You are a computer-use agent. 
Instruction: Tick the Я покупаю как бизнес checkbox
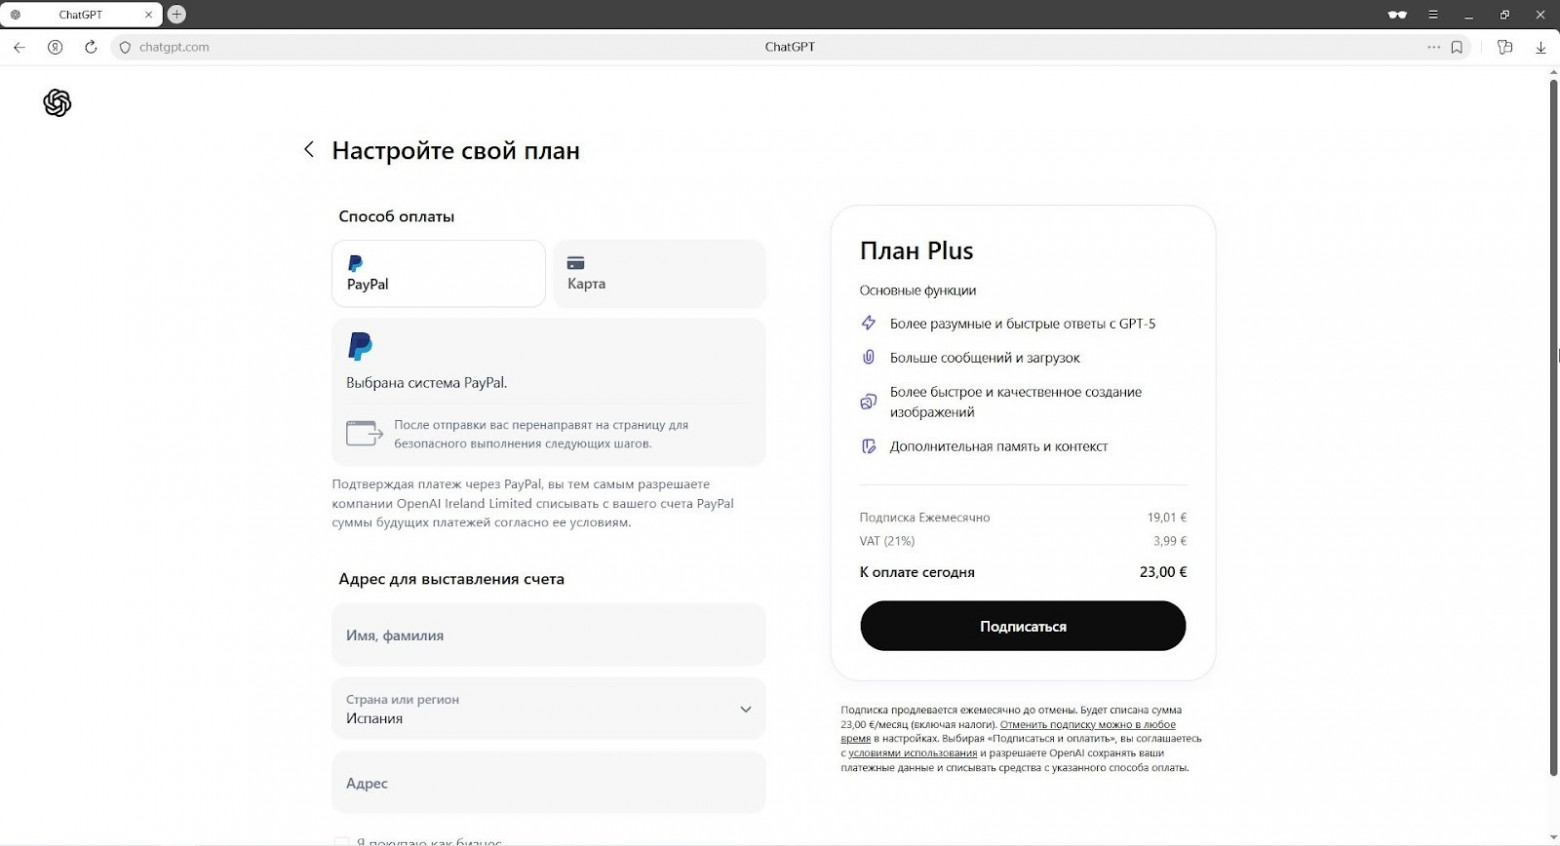(342, 842)
